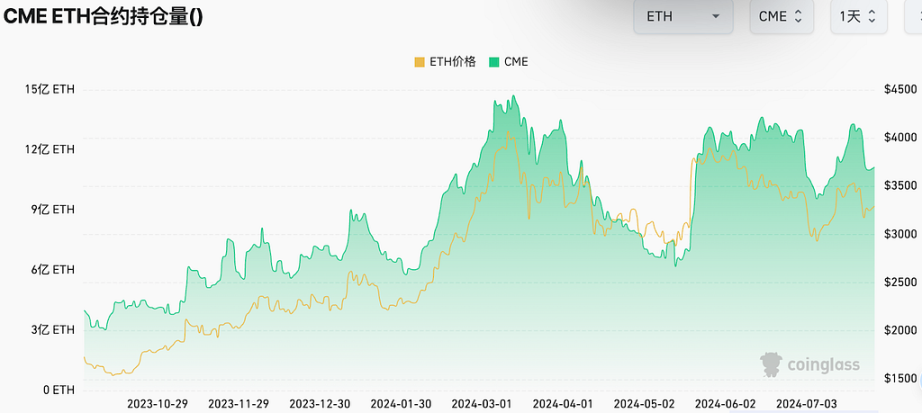922x413 pixels.
Task: Click the 2023-10-29 date label
Action: [x=158, y=404]
